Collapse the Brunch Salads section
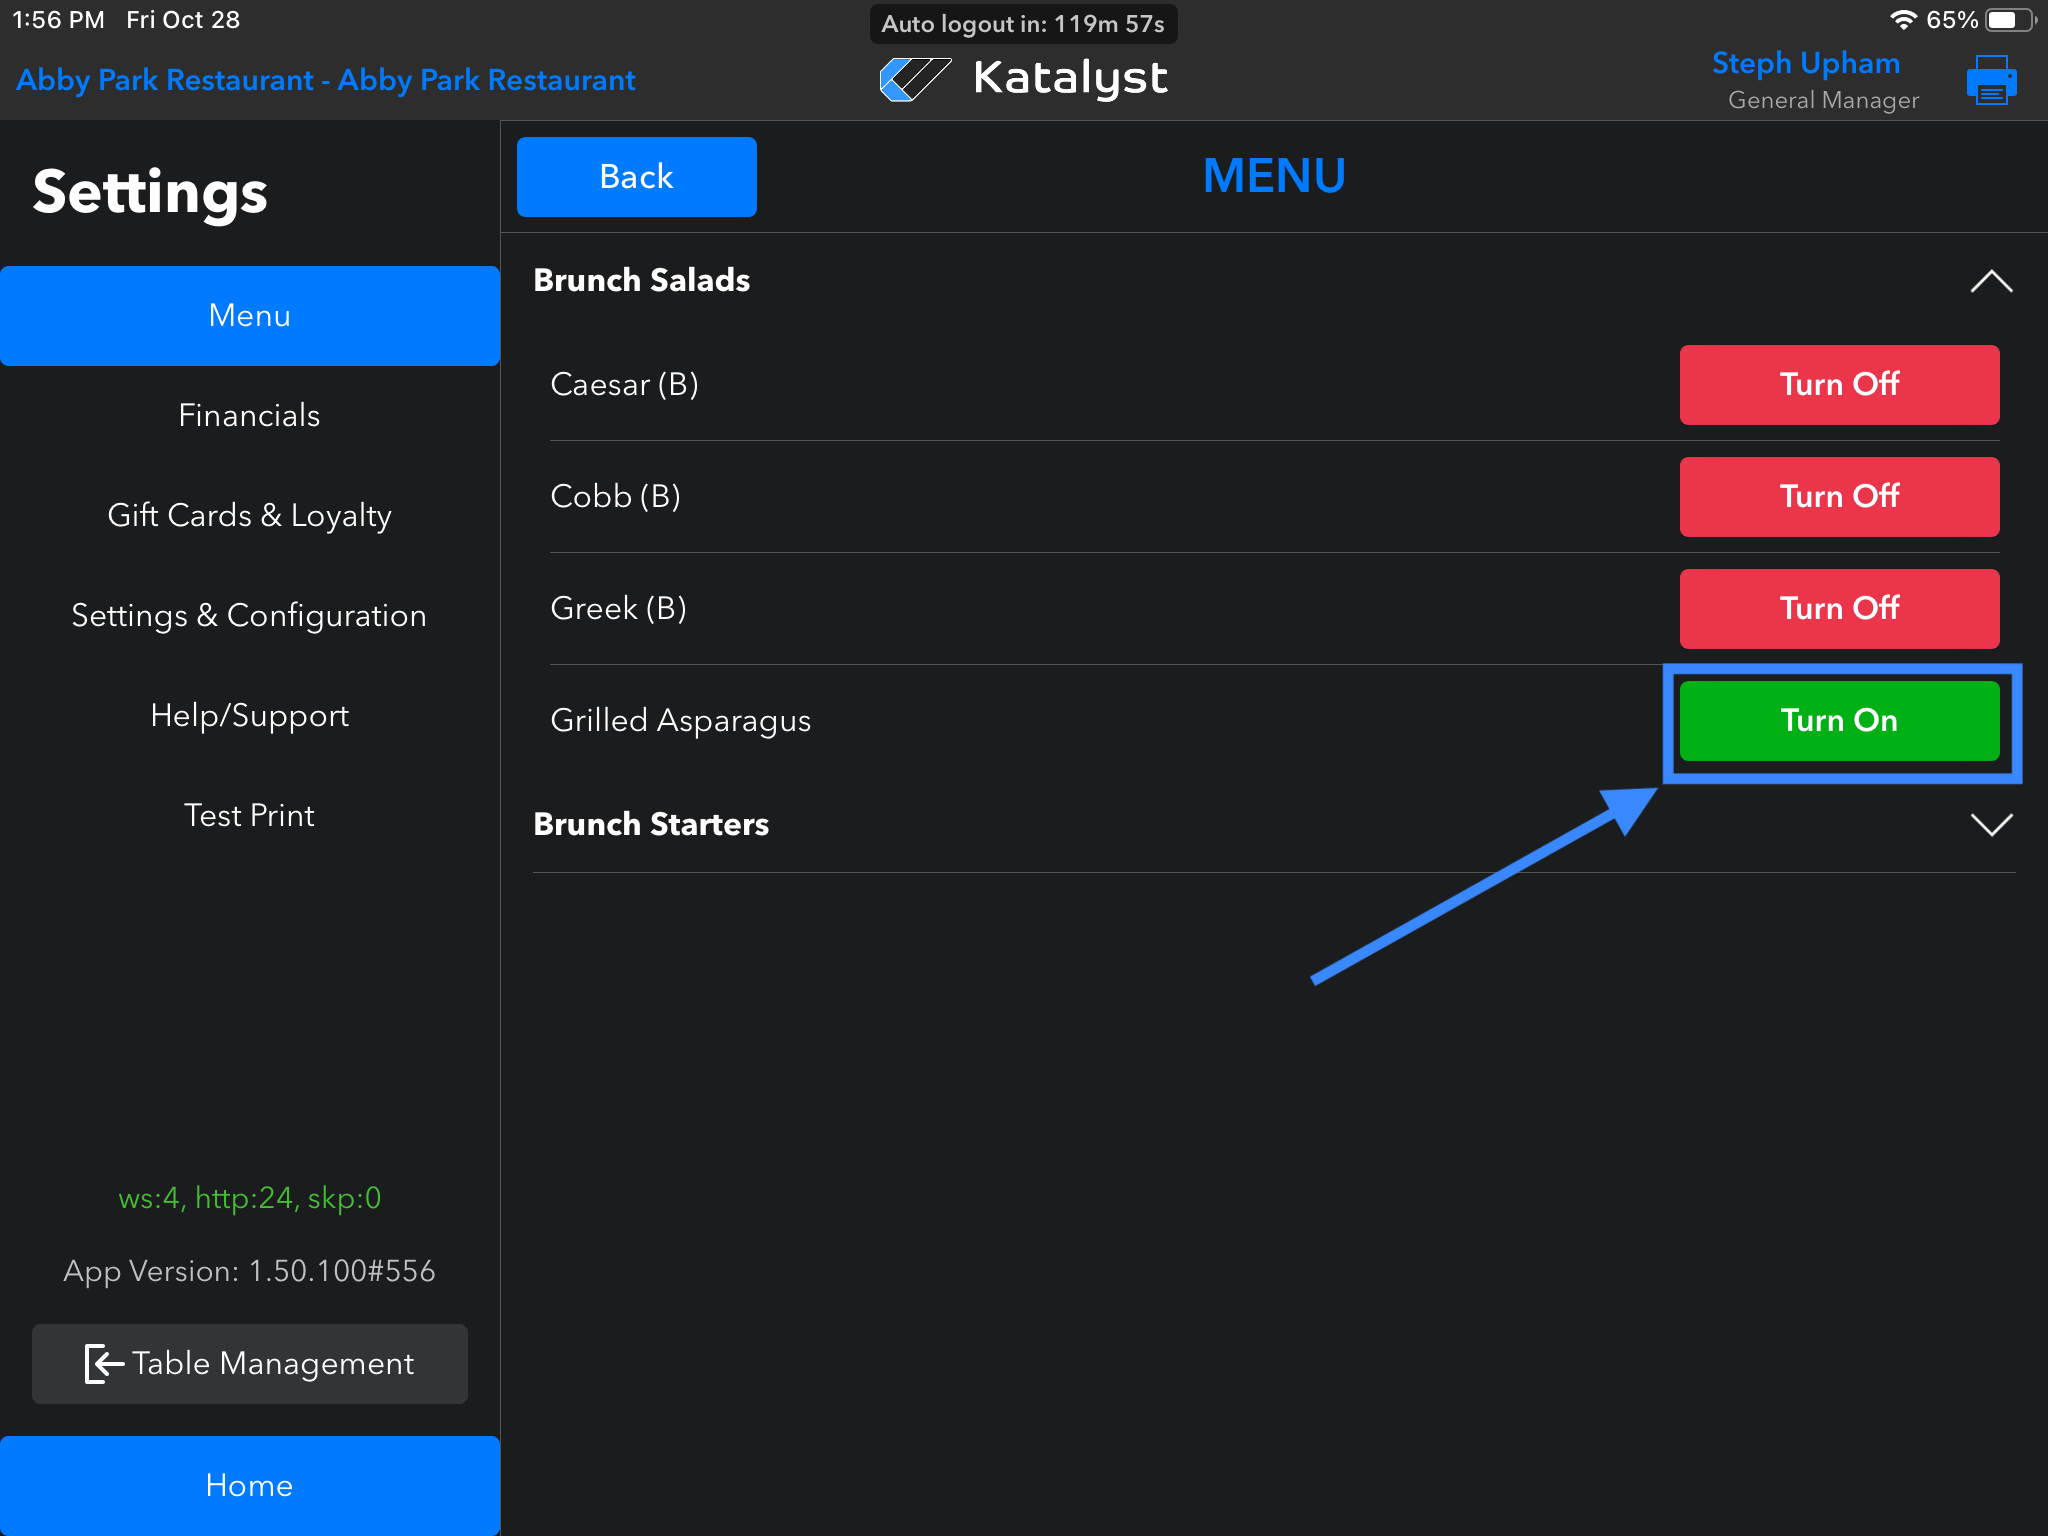This screenshot has height=1536, width=2048. click(x=1990, y=281)
